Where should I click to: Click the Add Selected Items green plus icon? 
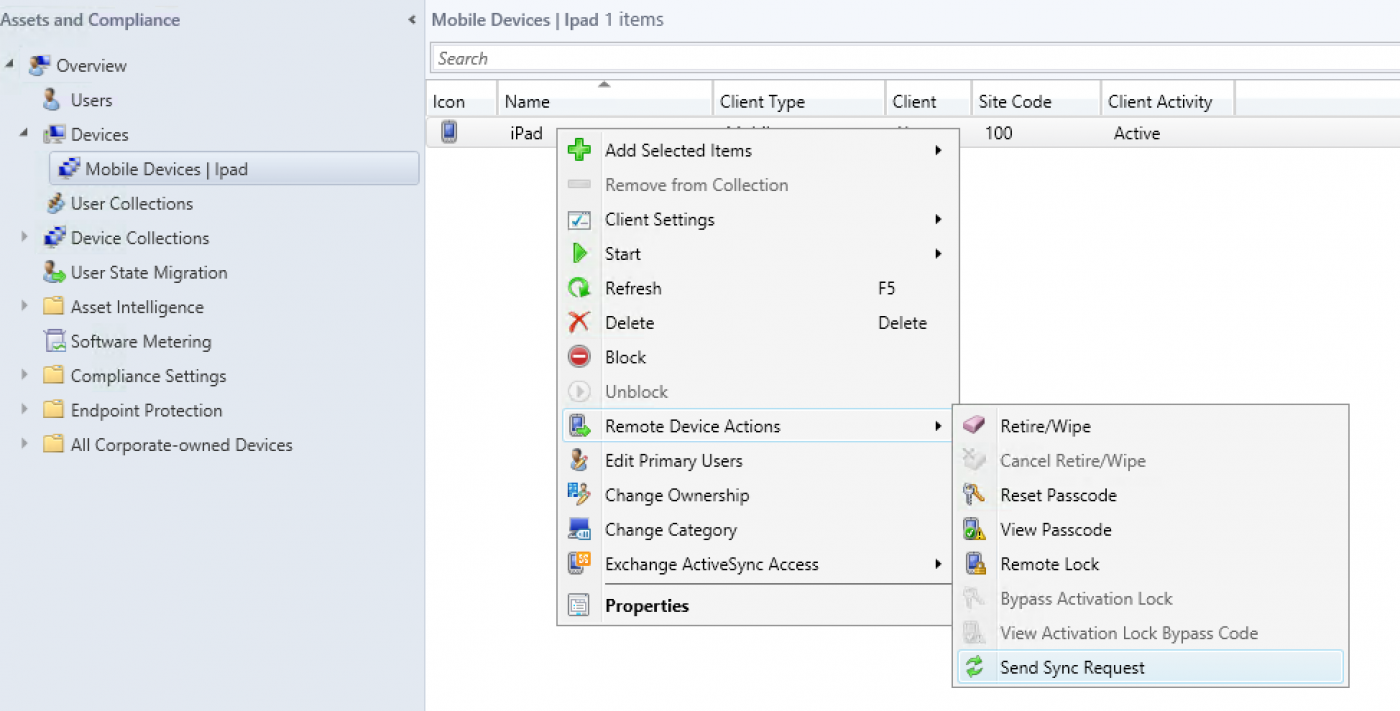pyautogui.click(x=580, y=150)
